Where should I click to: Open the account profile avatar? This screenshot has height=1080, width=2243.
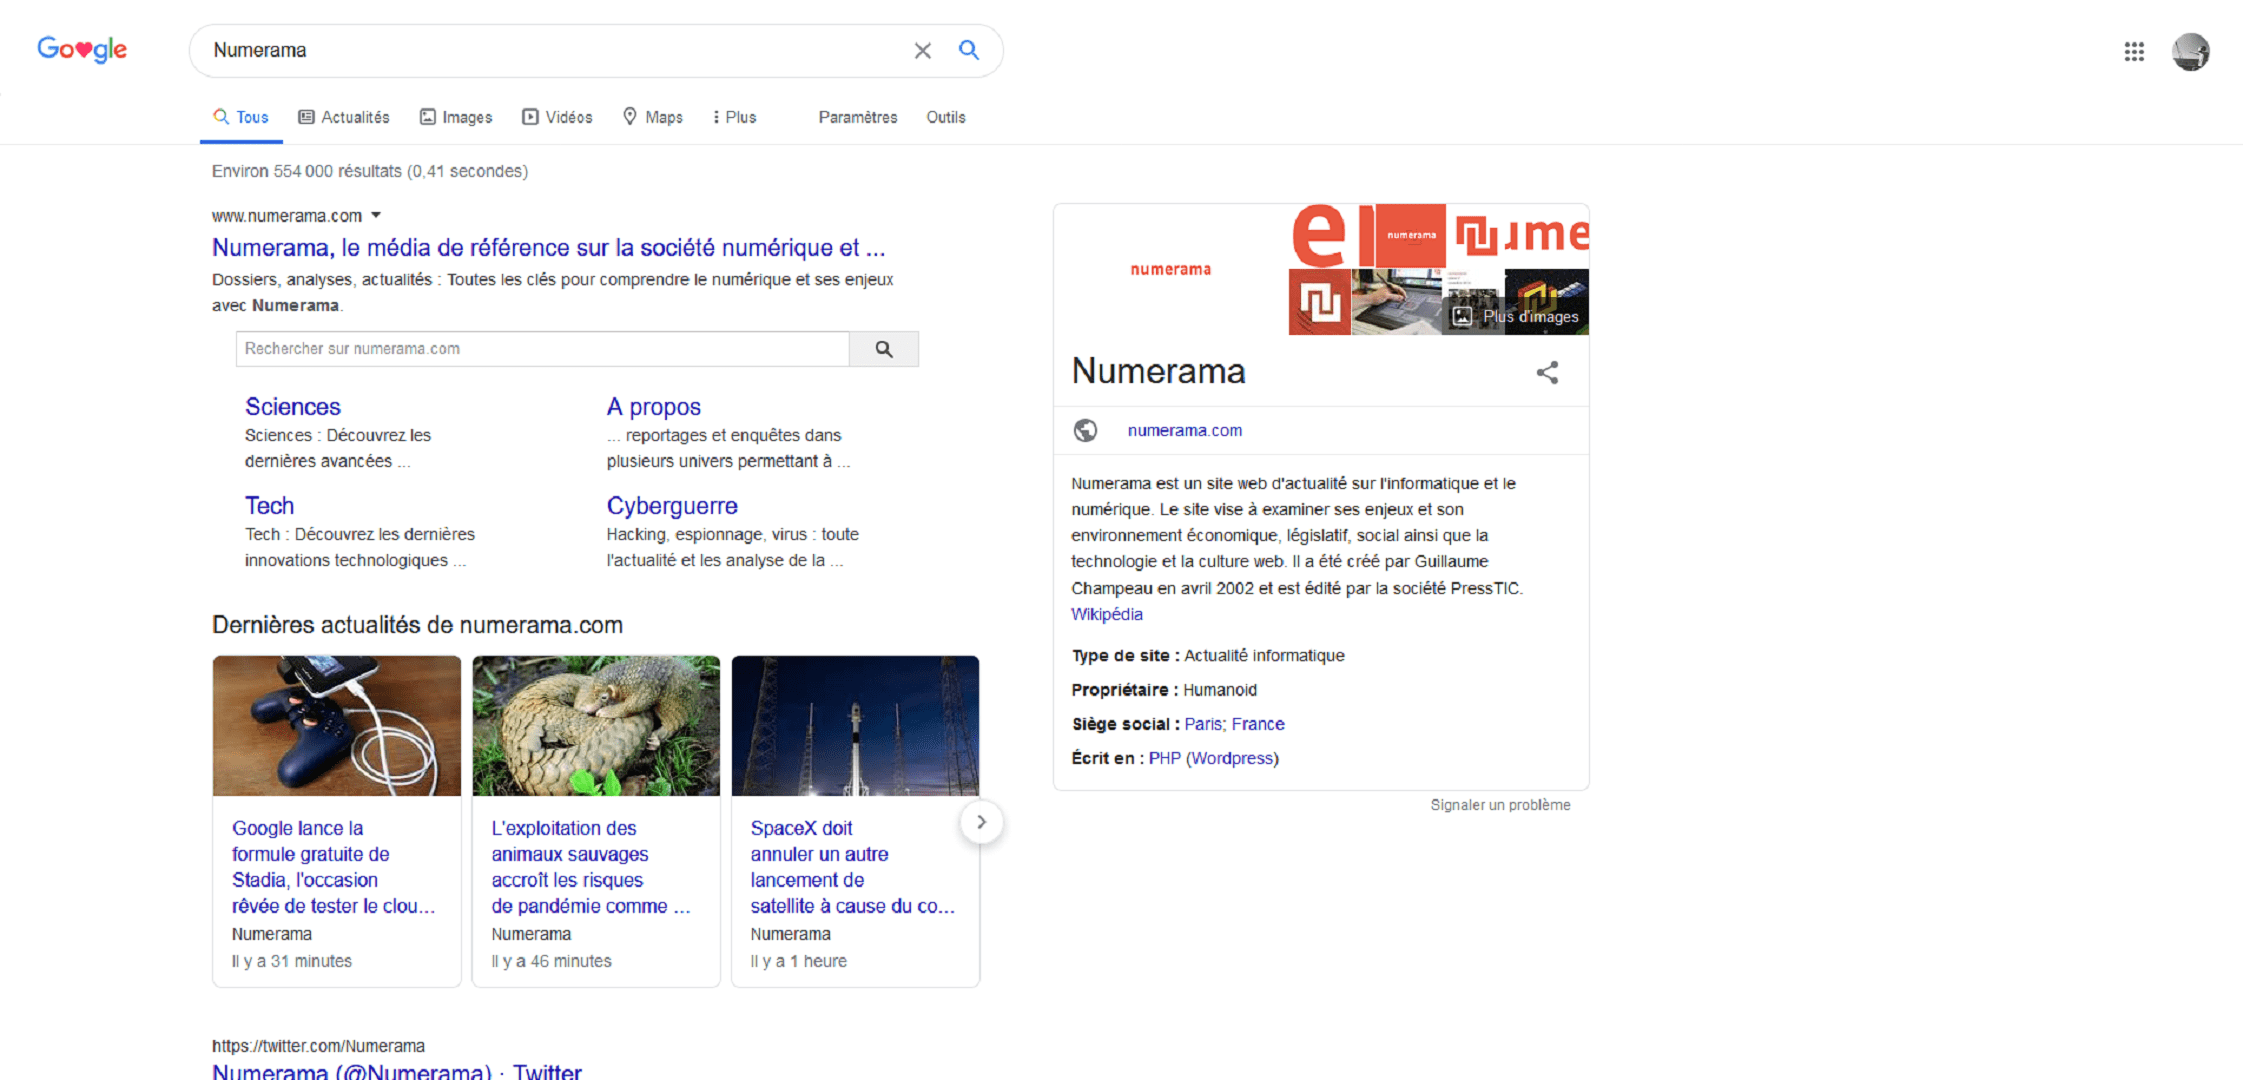tap(2190, 51)
